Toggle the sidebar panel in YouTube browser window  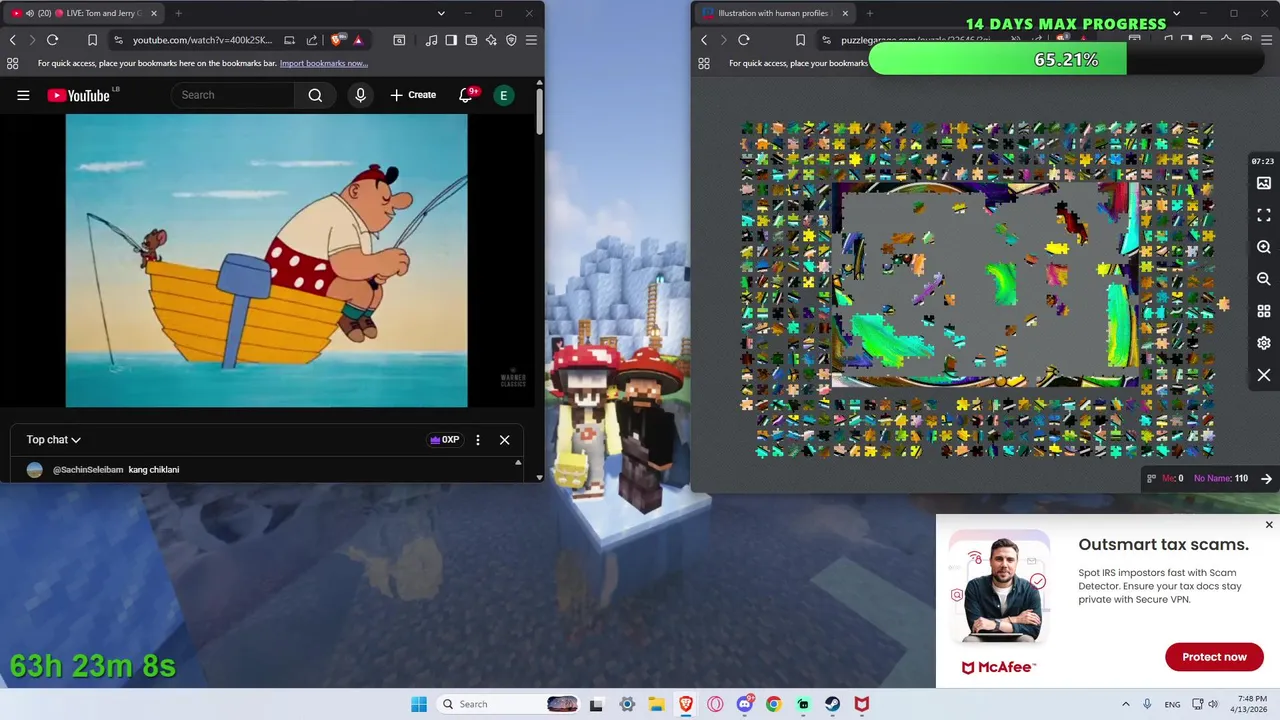(451, 40)
